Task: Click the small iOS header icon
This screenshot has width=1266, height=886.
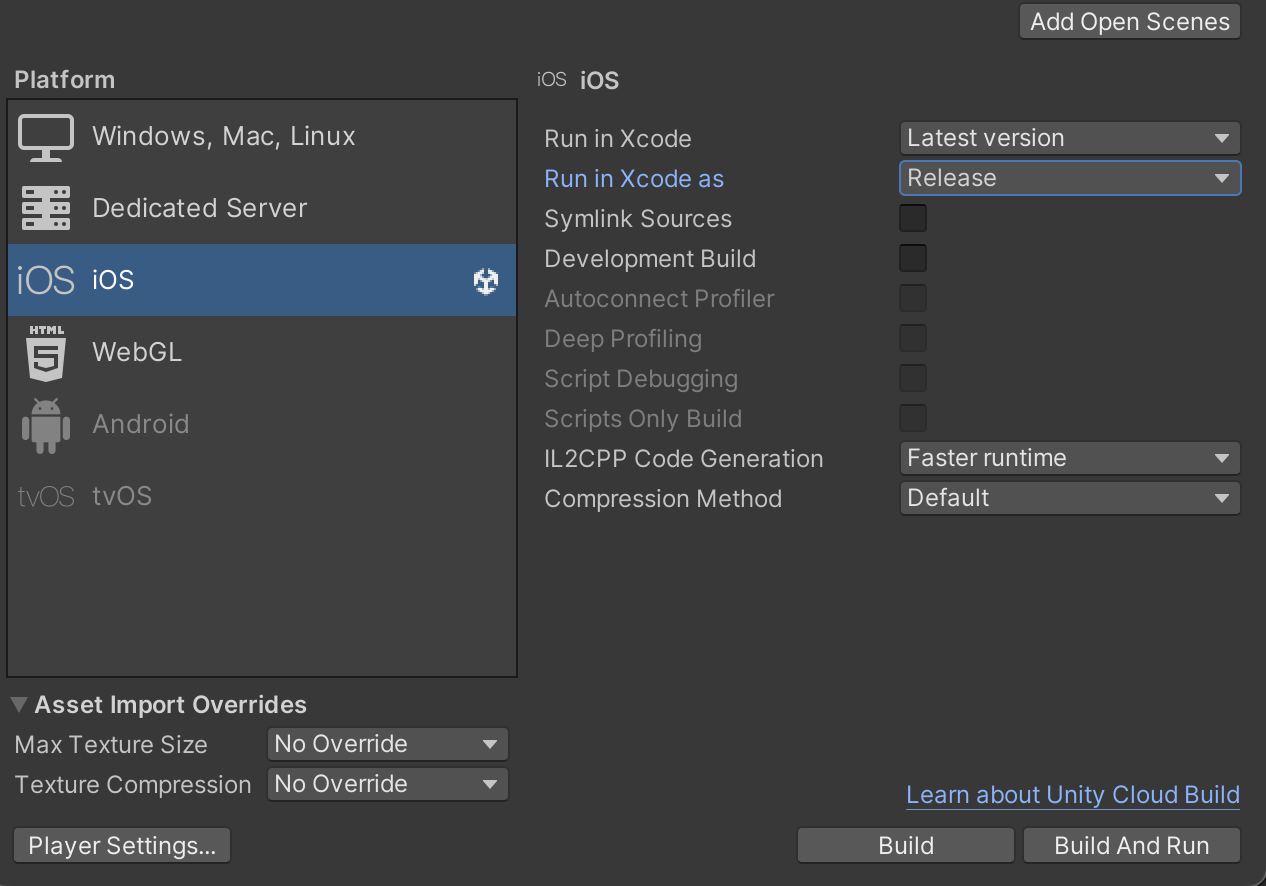Action: [x=552, y=80]
